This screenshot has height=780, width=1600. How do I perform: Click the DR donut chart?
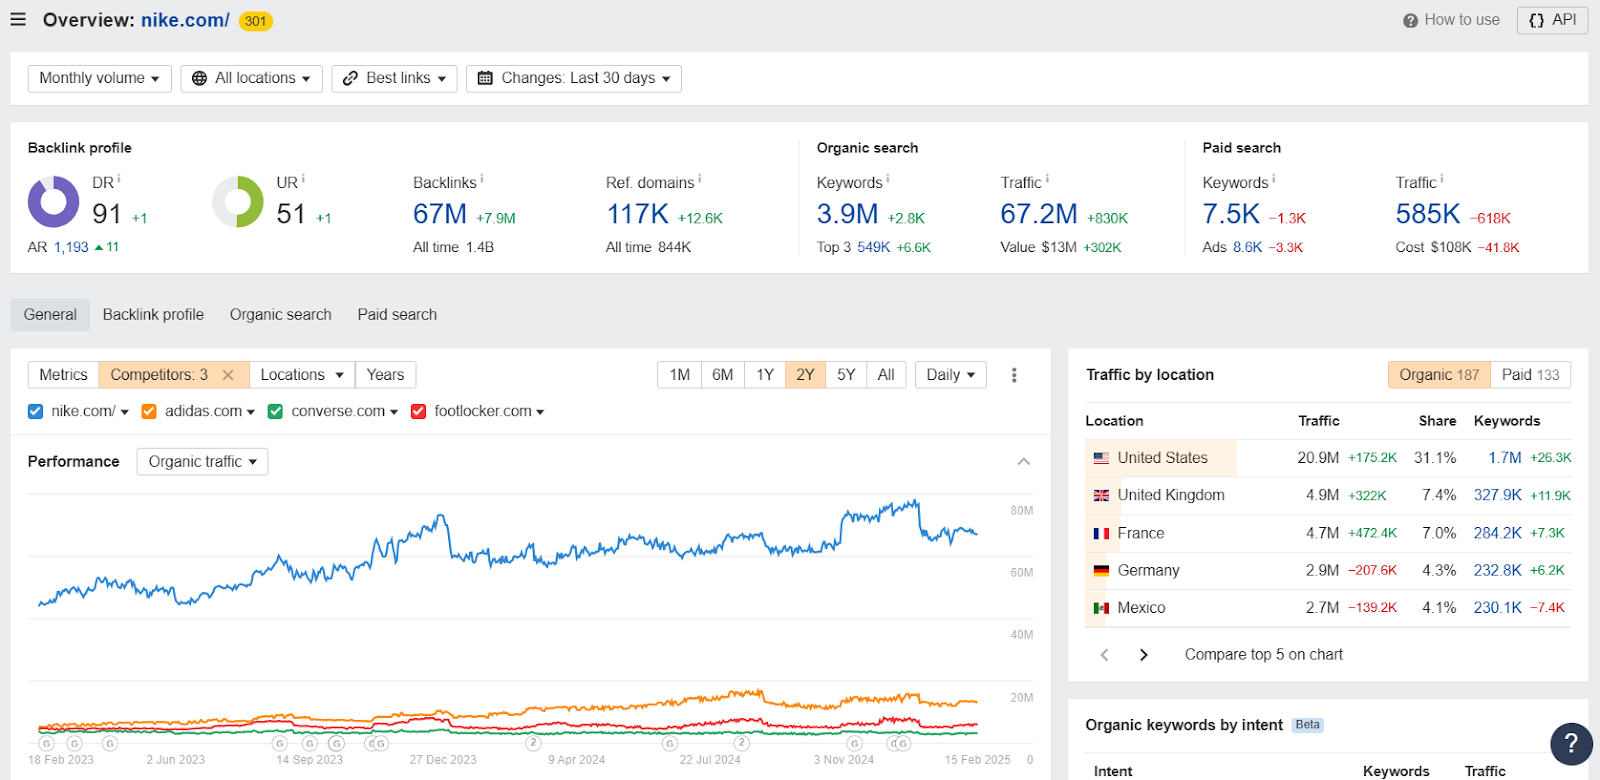(53, 202)
